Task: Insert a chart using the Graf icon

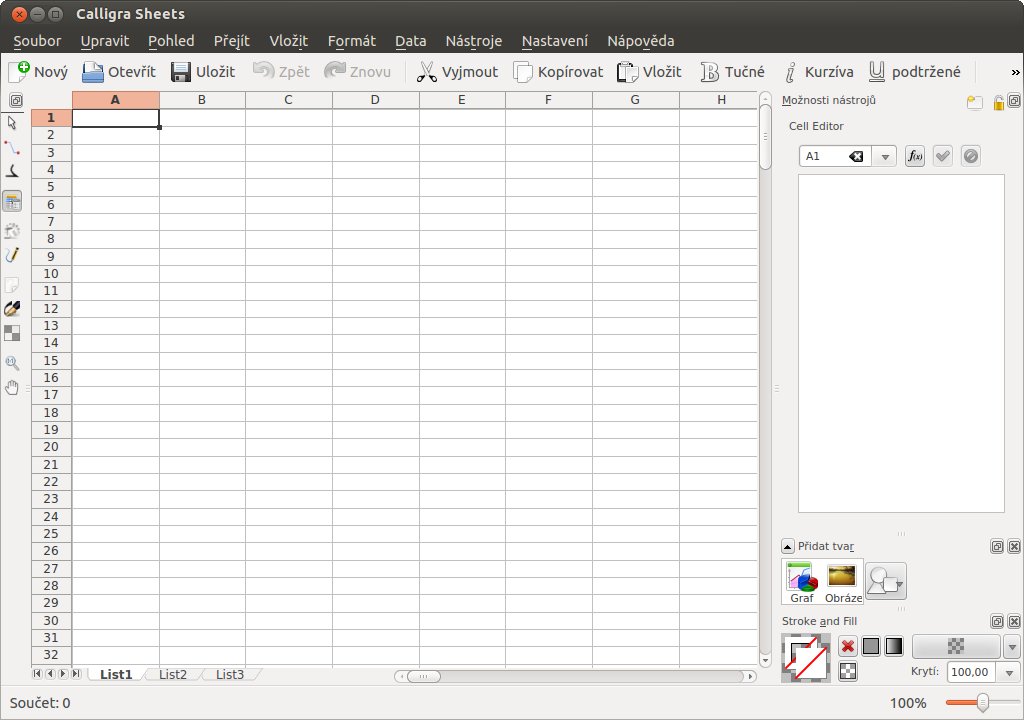Action: [x=802, y=581]
